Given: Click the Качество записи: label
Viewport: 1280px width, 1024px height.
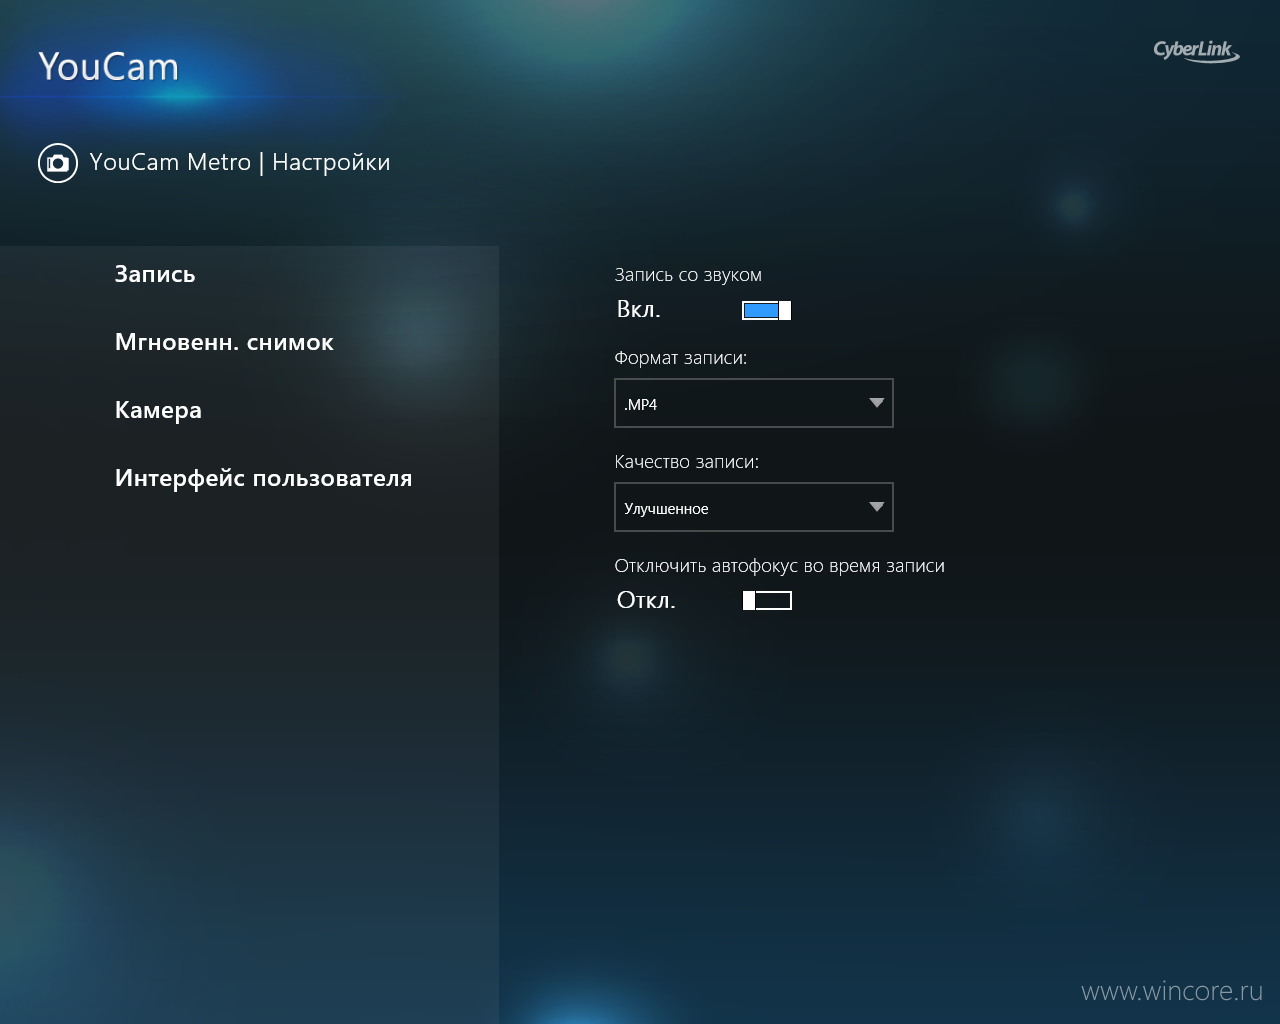Looking at the screenshot, I should 686,462.
